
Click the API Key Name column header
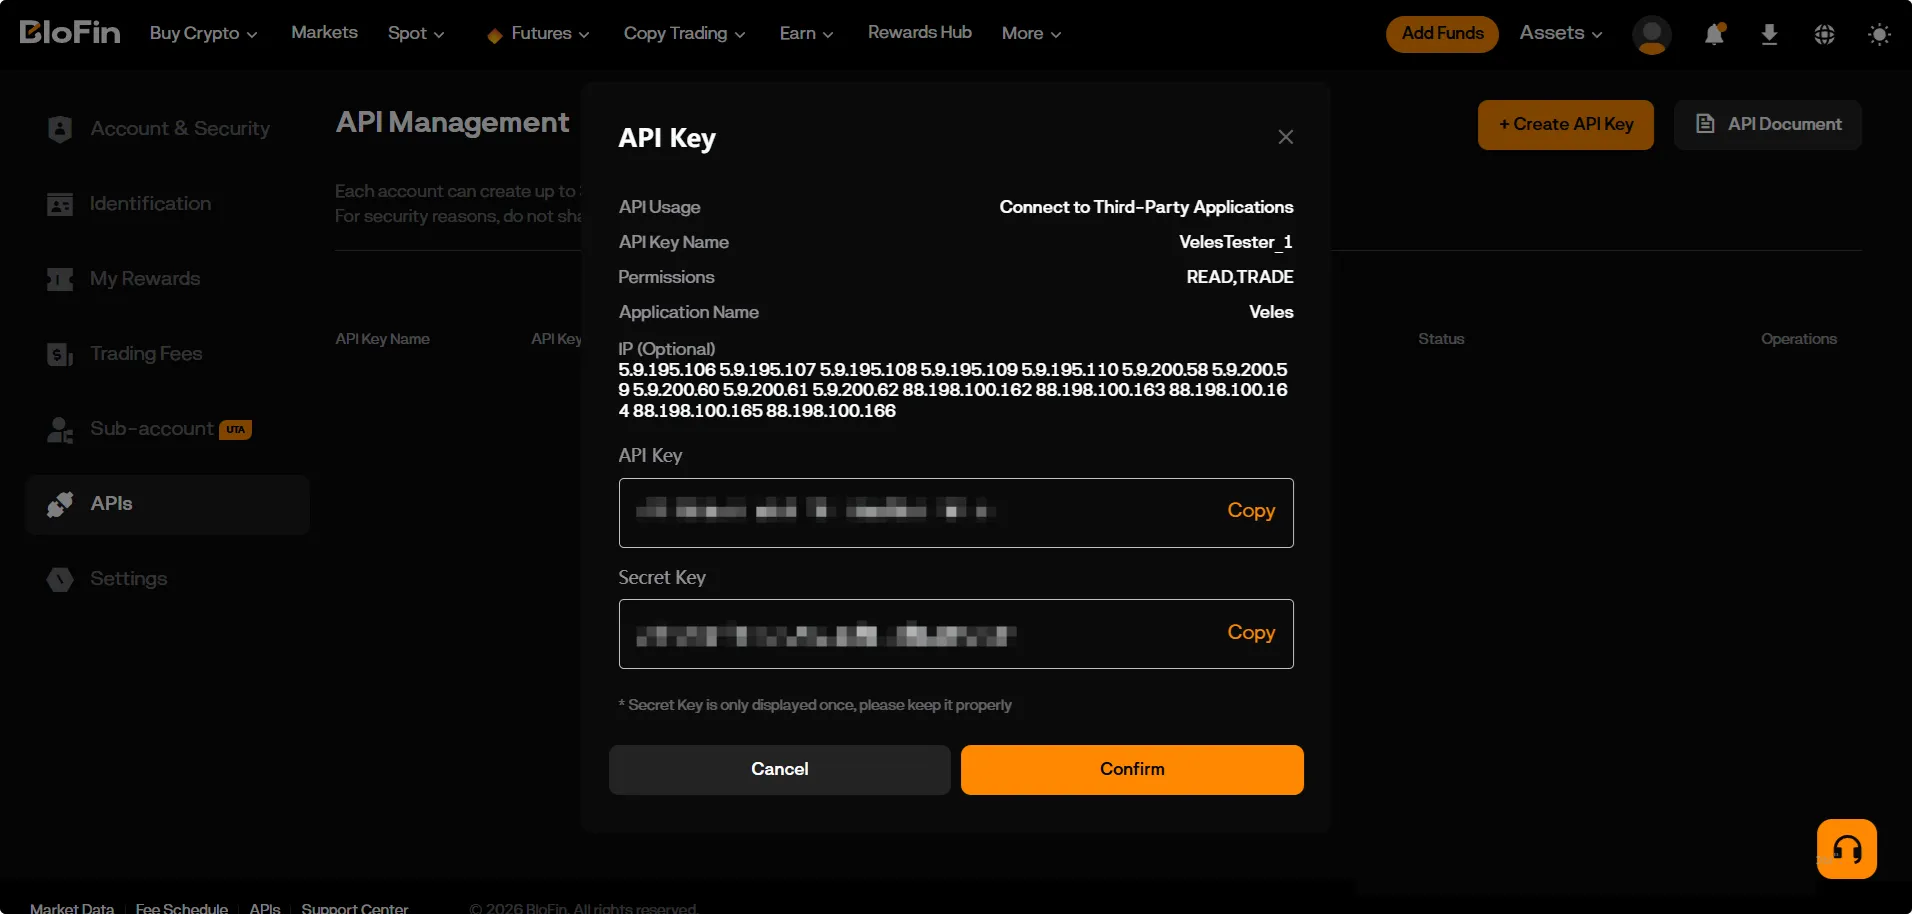pyautogui.click(x=382, y=339)
